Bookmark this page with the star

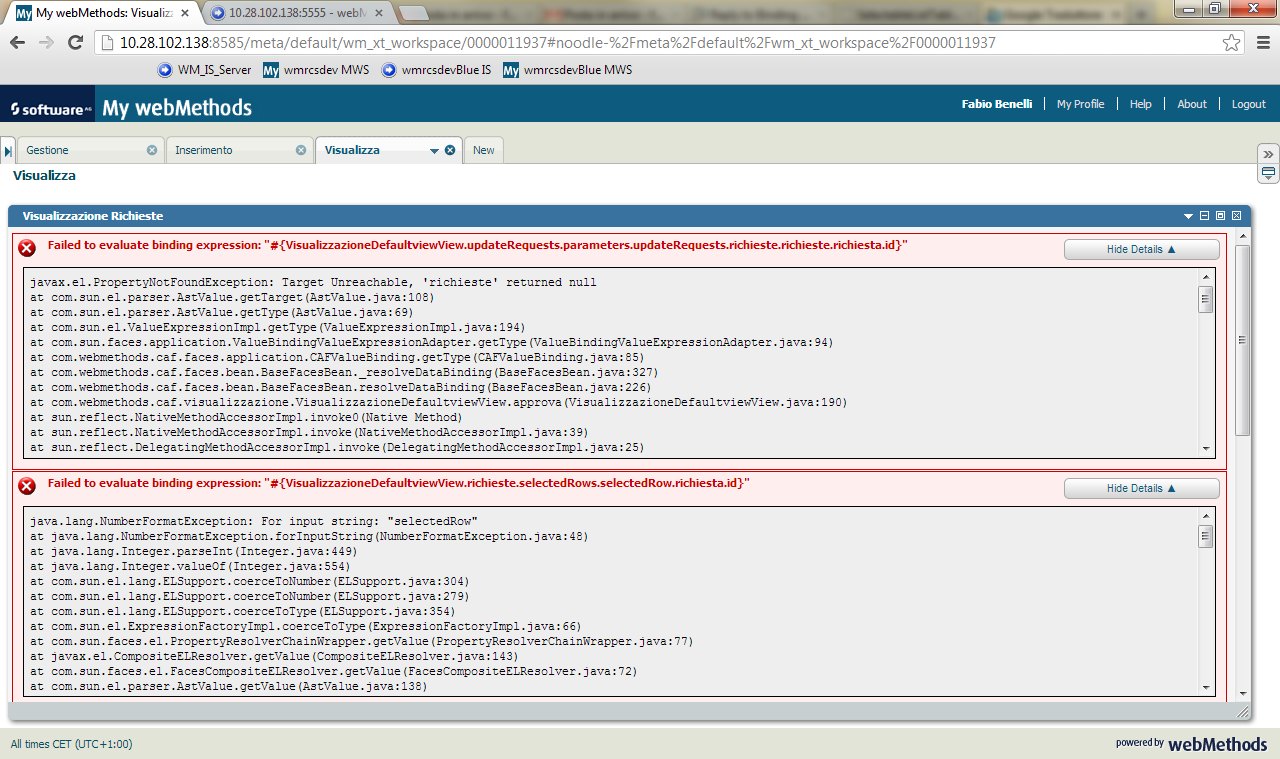coord(1232,43)
